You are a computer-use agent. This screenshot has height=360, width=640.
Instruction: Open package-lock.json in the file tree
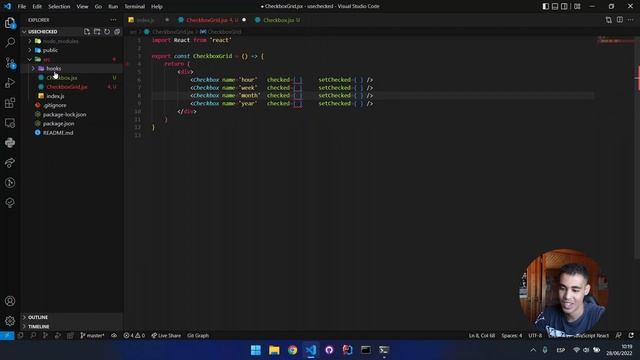click(71, 114)
